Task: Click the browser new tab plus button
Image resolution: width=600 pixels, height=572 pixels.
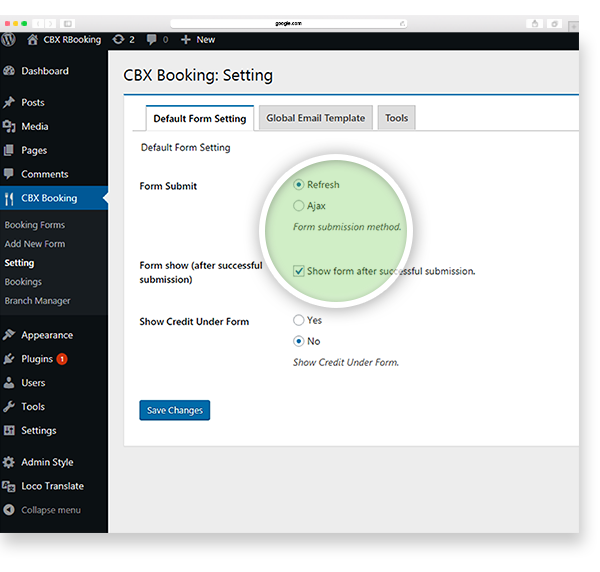Action: point(574,27)
